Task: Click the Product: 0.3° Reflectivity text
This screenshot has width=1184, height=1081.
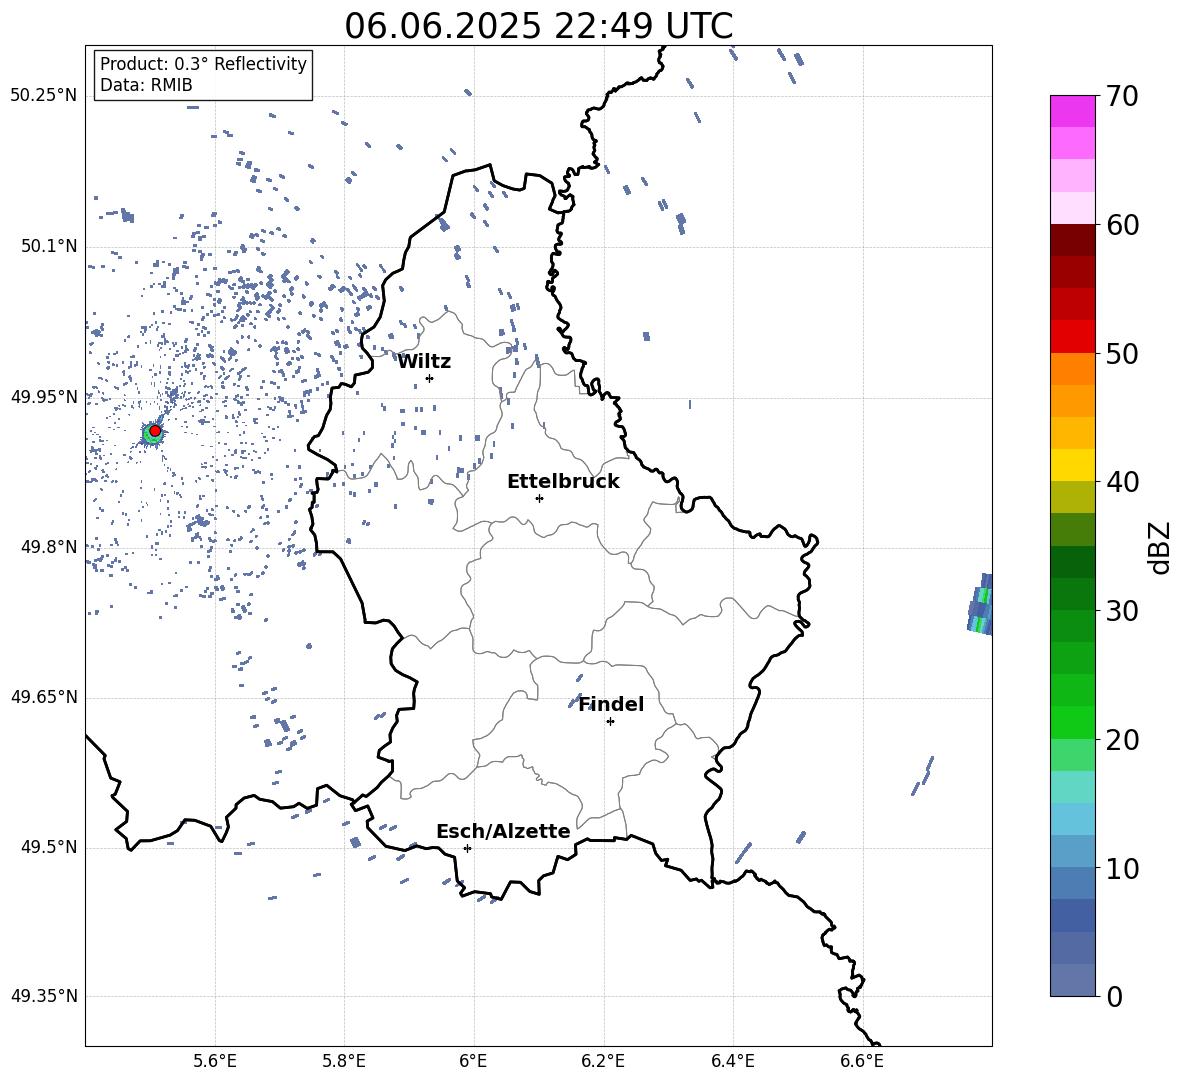Action: point(203,63)
